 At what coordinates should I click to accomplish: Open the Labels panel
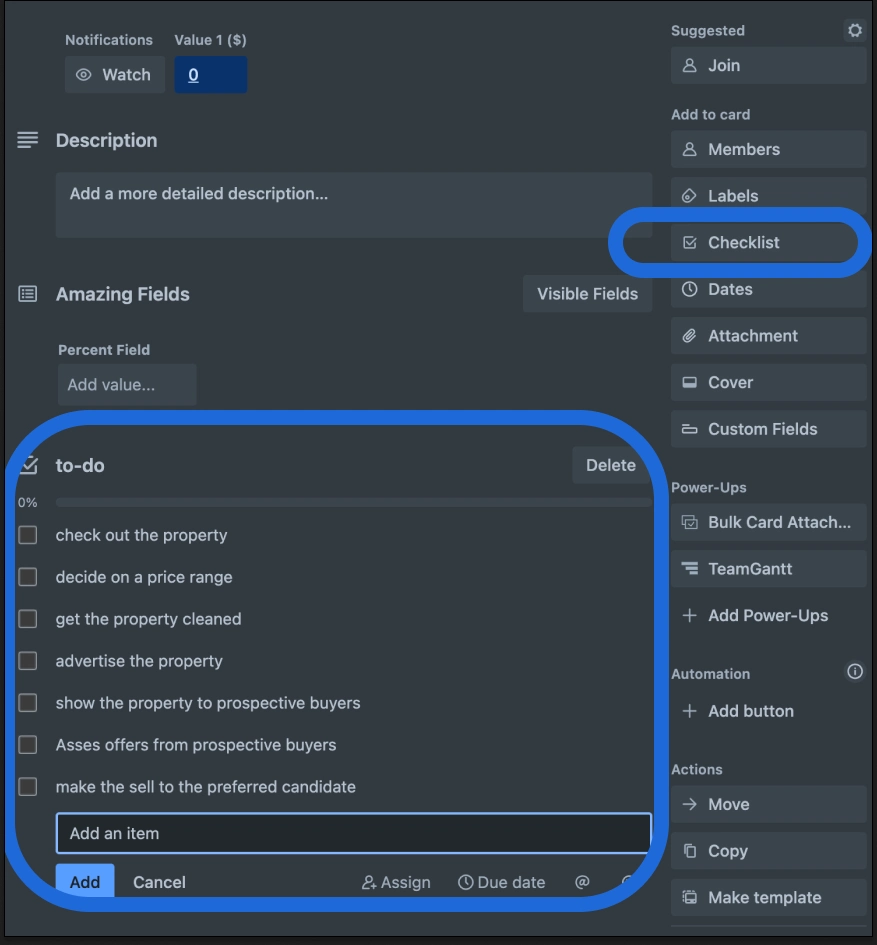(767, 195)
